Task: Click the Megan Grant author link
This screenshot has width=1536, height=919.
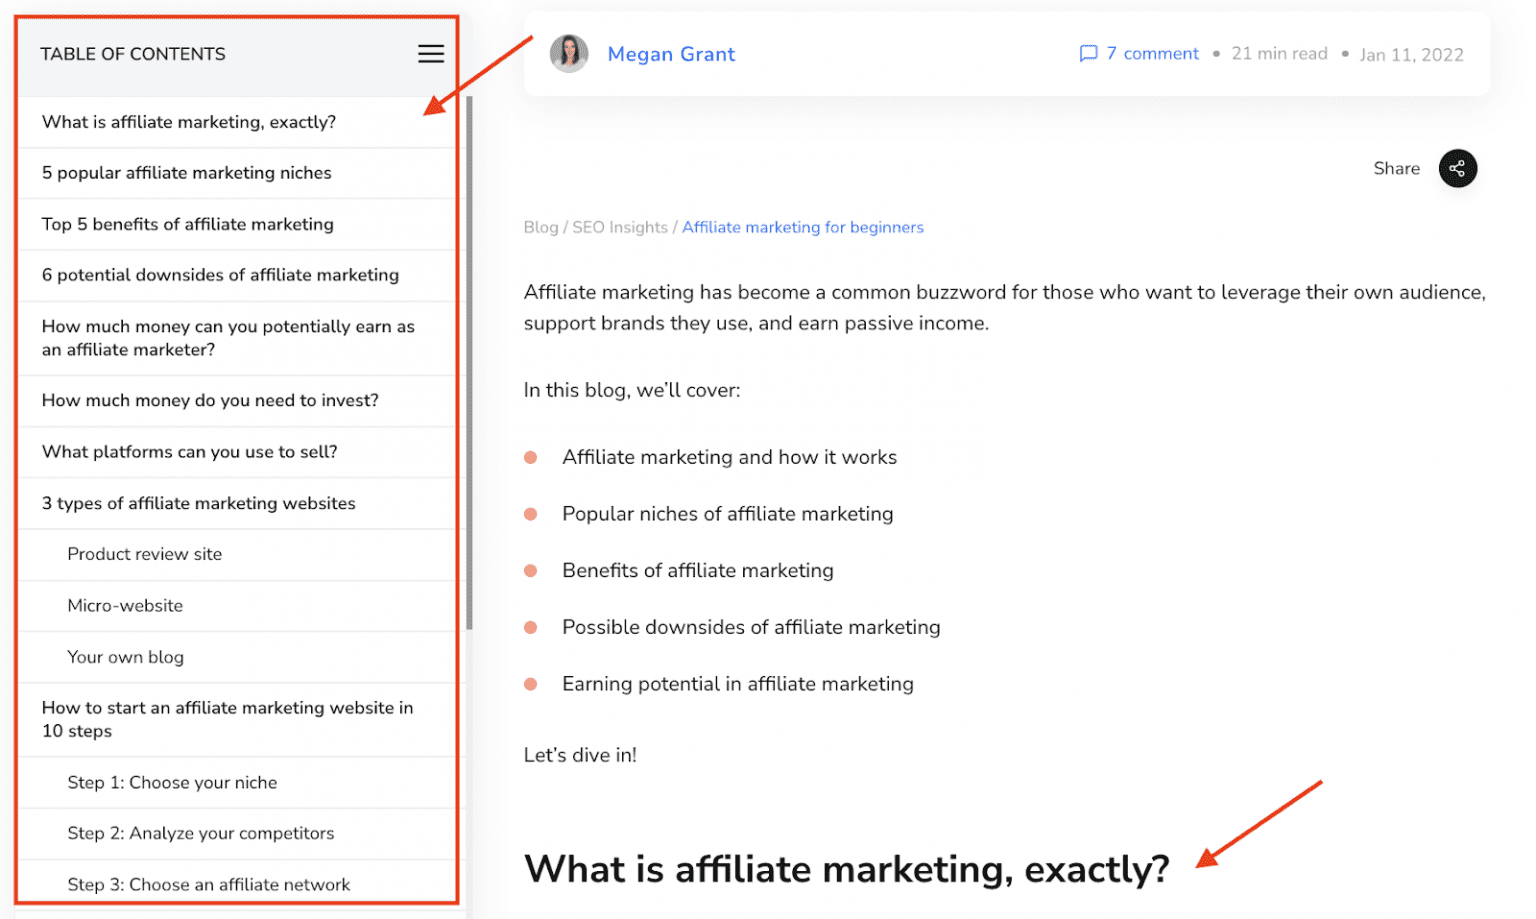Action: [671, 54]
